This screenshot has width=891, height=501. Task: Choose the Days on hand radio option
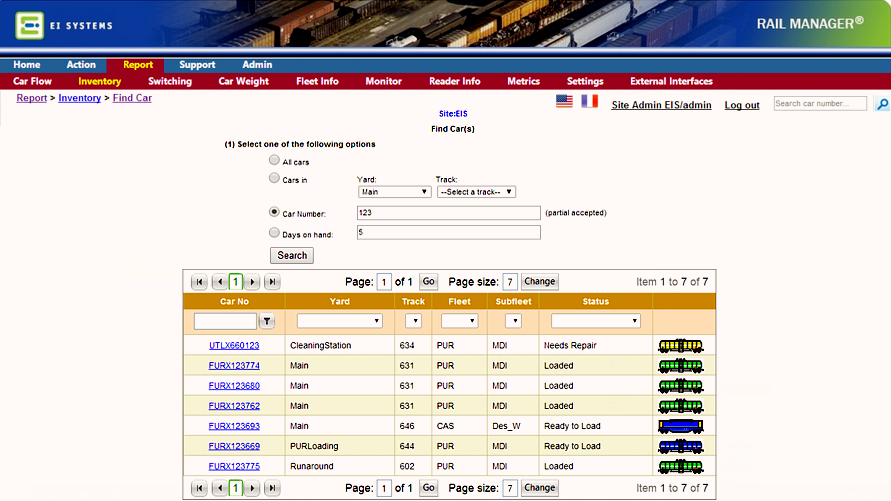(275, 232)
